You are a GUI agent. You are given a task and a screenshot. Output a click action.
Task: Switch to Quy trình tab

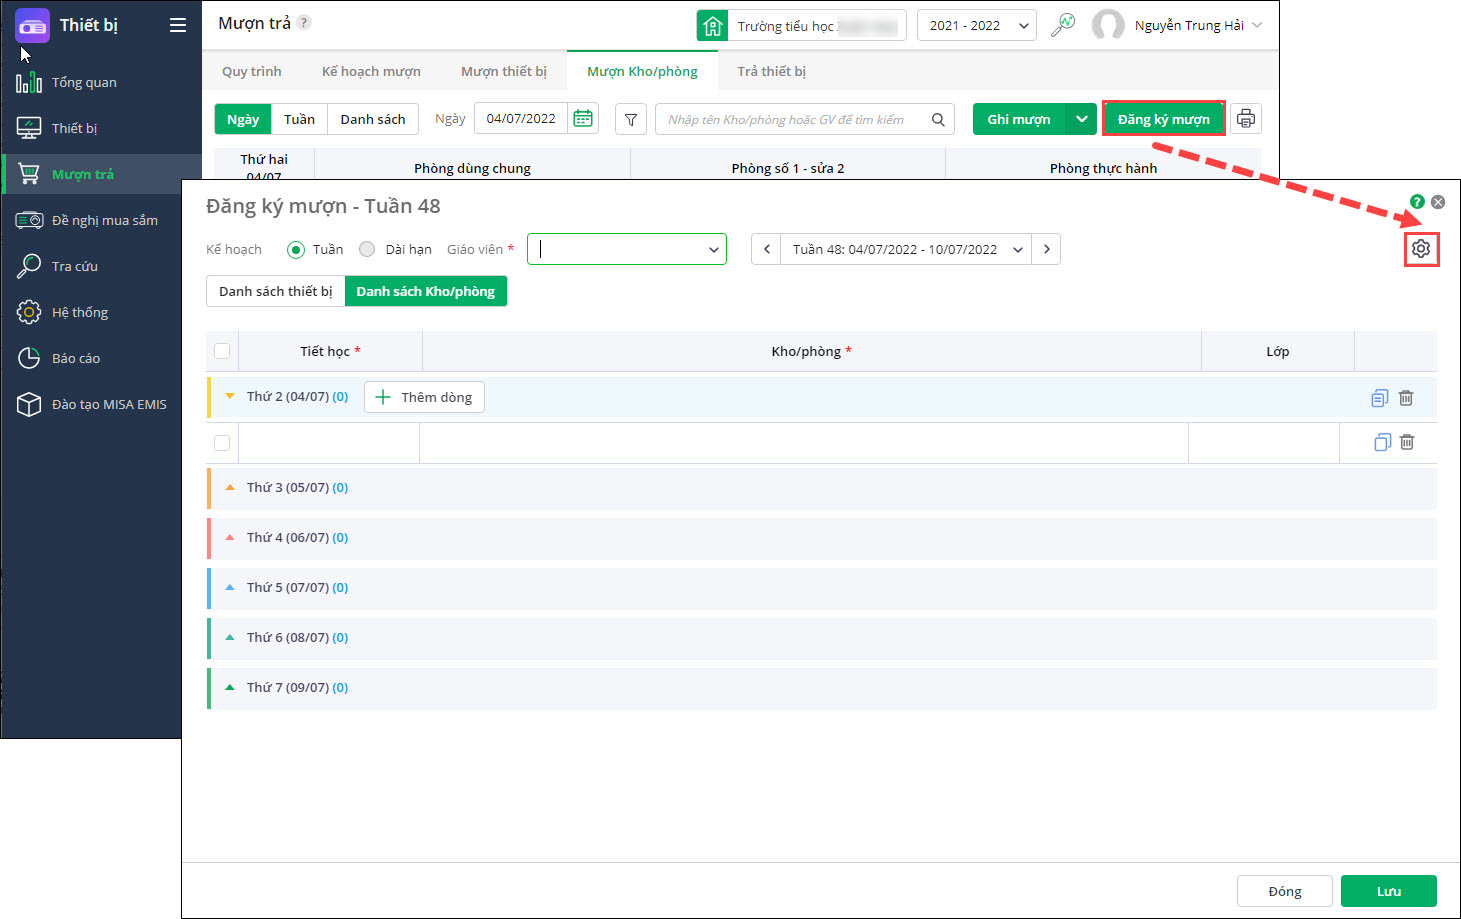[x=252, y=71]
